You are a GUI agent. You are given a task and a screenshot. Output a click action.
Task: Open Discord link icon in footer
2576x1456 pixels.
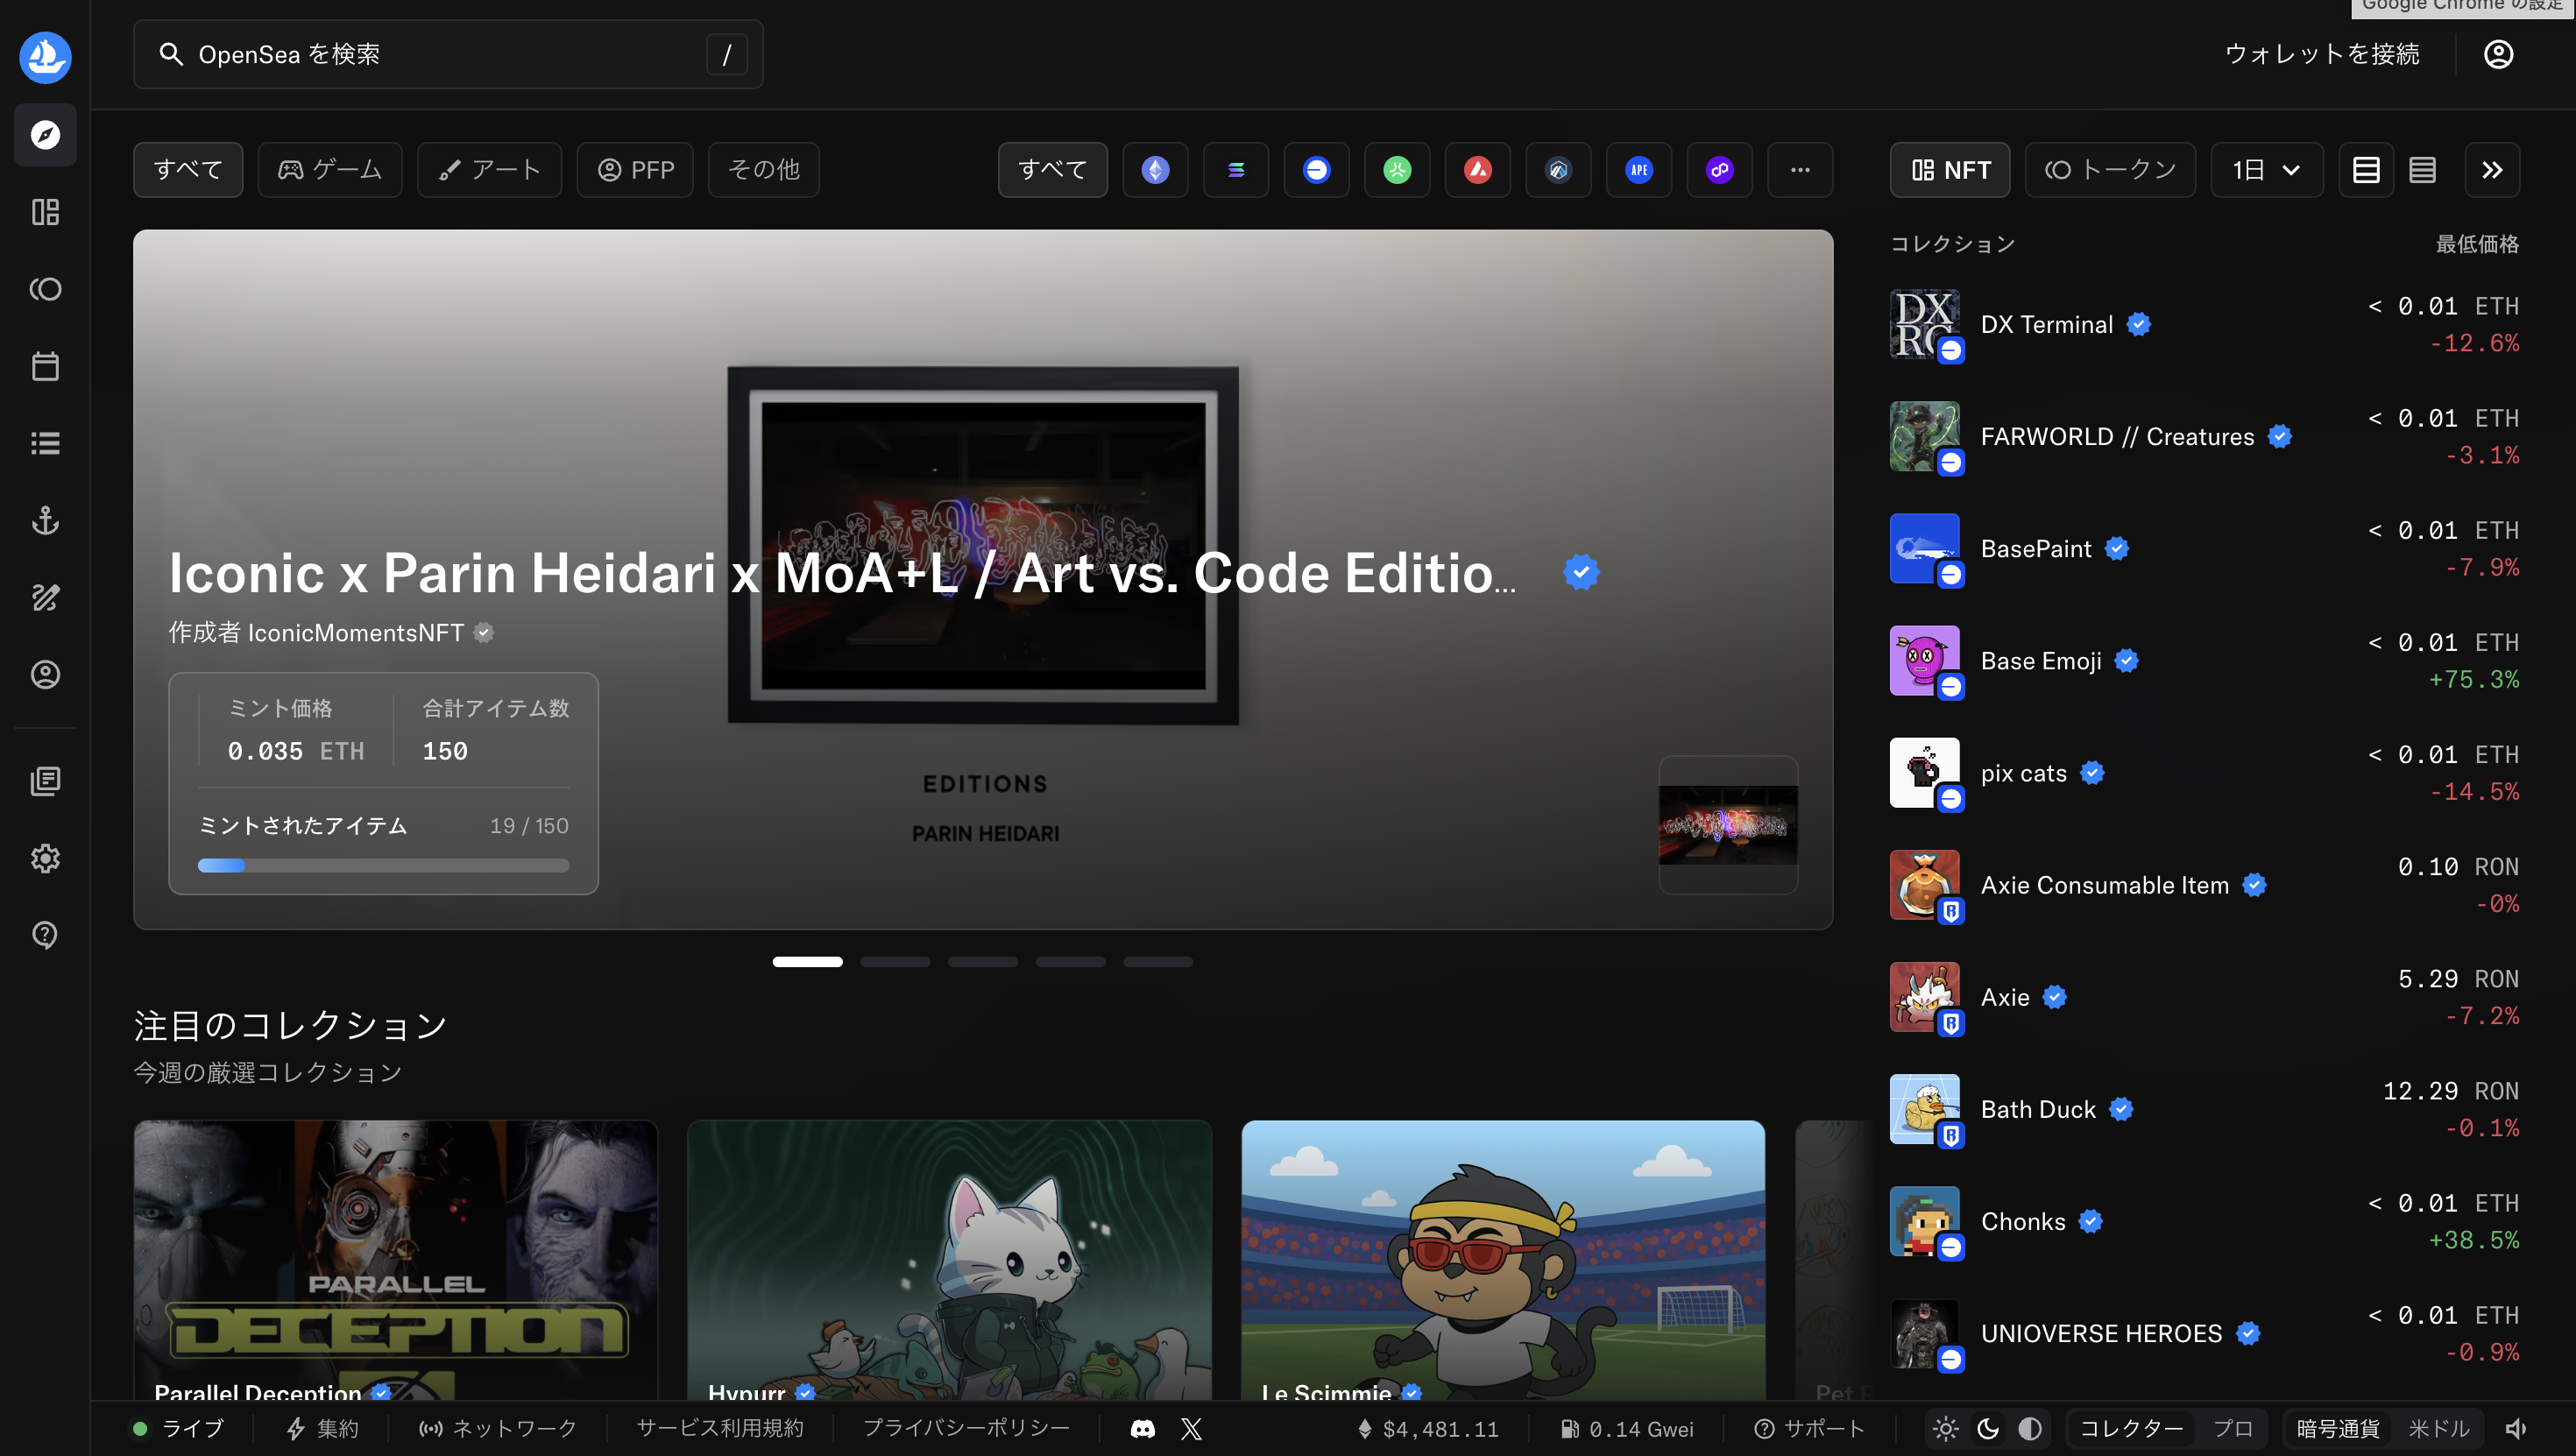point(1142,1429)
